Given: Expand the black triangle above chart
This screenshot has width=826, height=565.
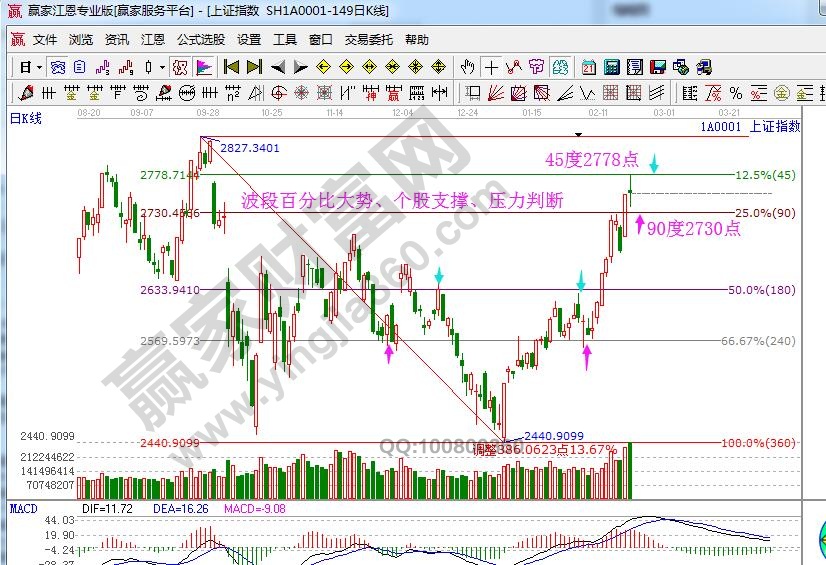Looking at the screenshot, I should (x=577, y=133).
